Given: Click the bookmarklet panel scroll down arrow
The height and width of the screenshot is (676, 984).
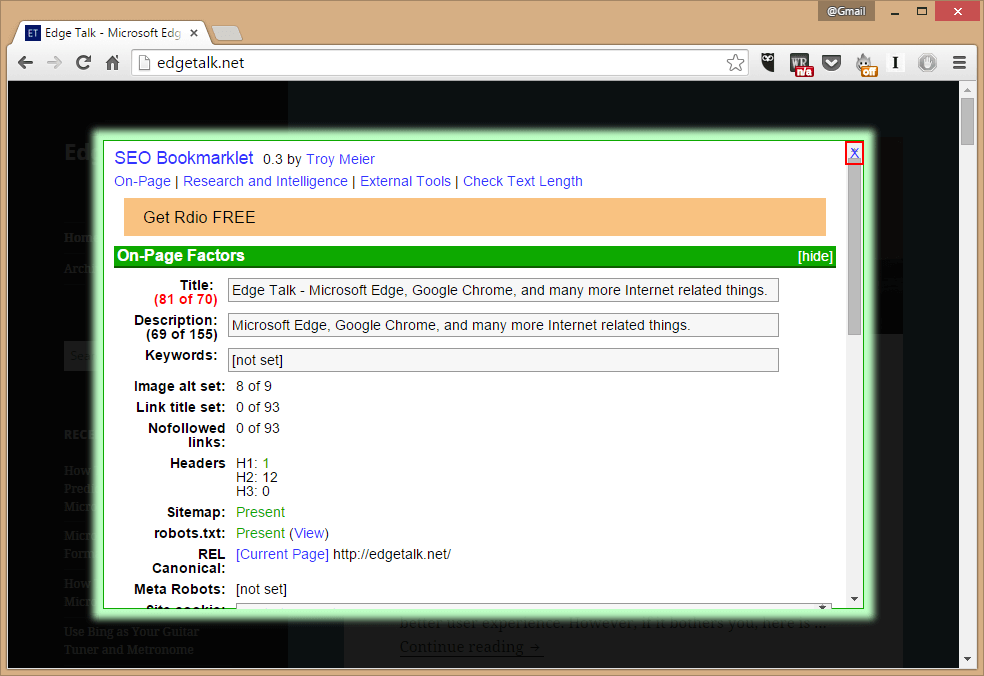Looking at the screenshot, I should (x=854, y=599).
